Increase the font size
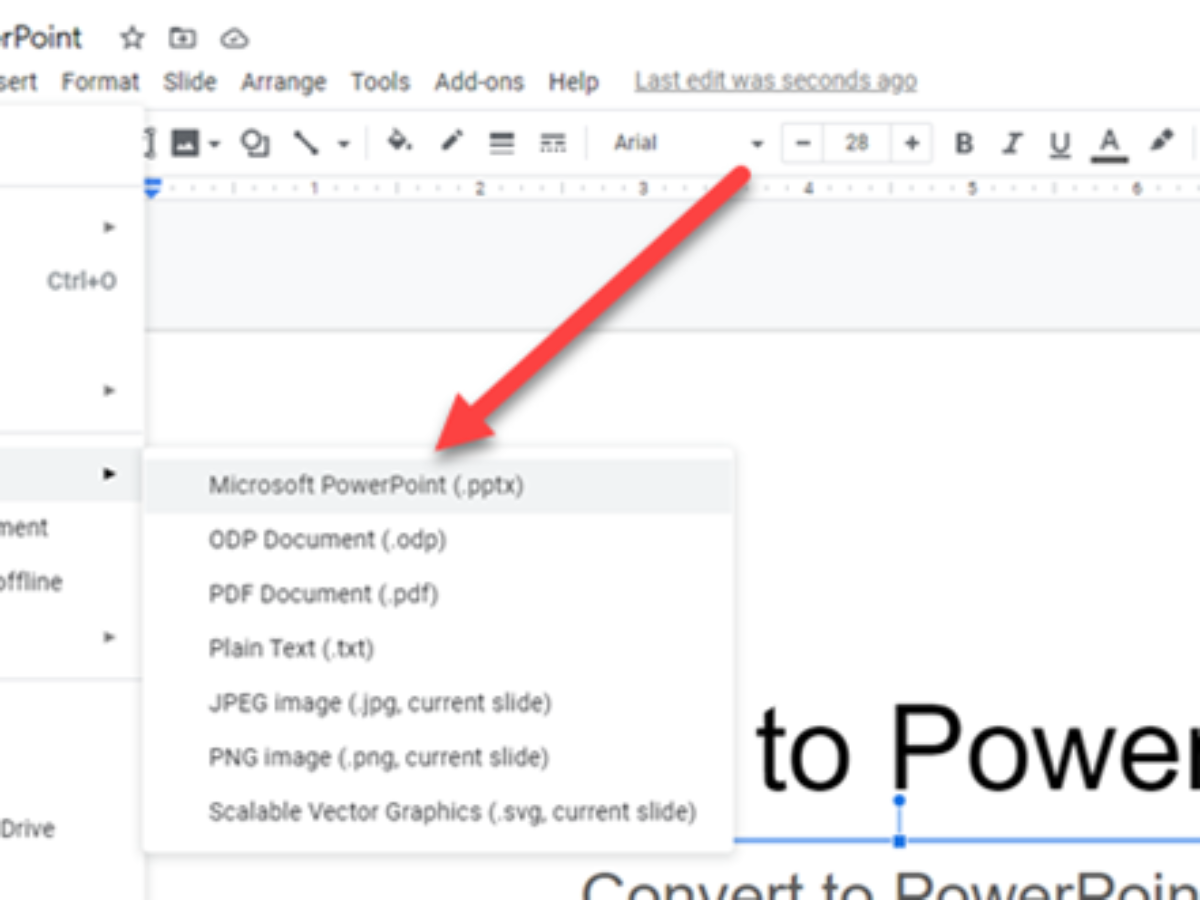The height and width of the screenshot is (900, 1200). 911,143
